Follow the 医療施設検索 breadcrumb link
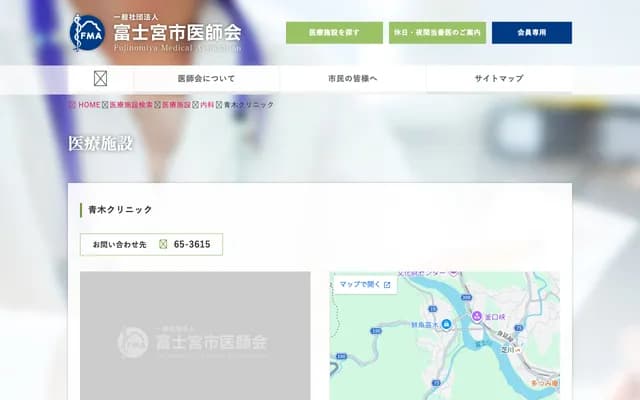 [131, 105]
